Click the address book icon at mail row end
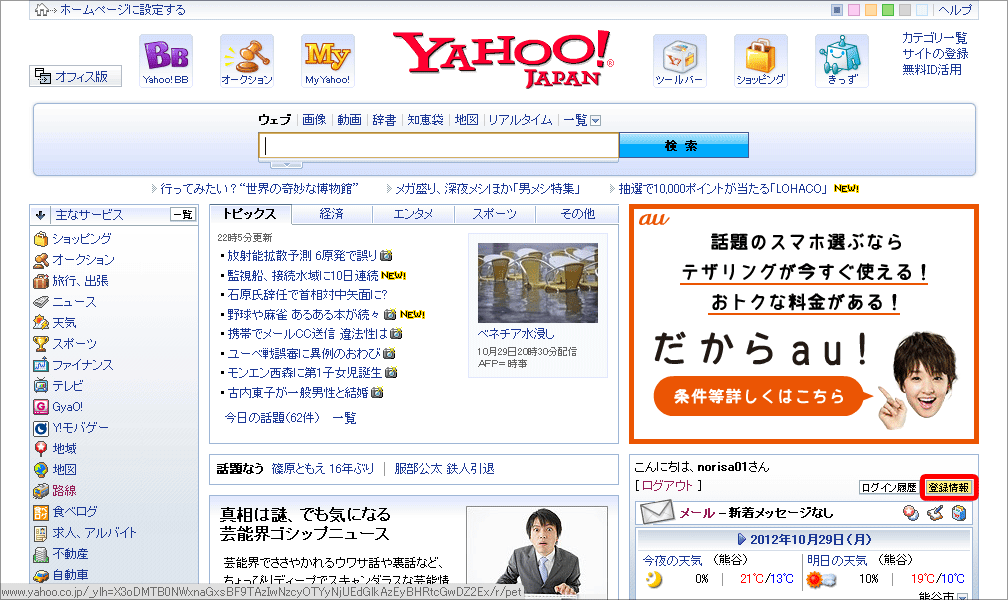This screenshot has width=1008, height=600. click(x=958, y=513)
